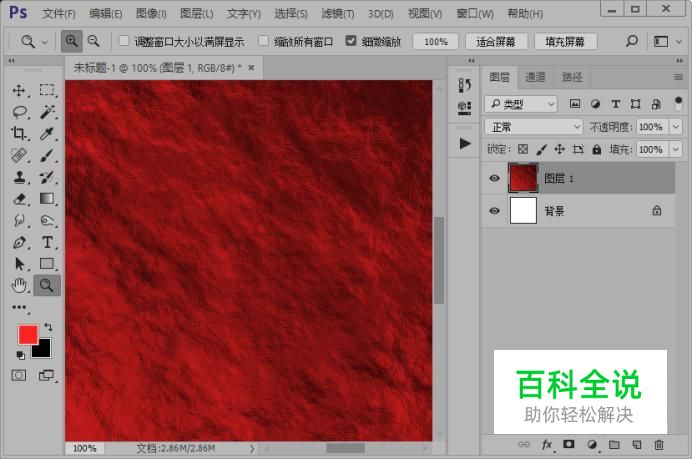692x459 pixels.
Task: Select the Magic Wand tool
Action: pyautogui.click(x=47, y=112)
